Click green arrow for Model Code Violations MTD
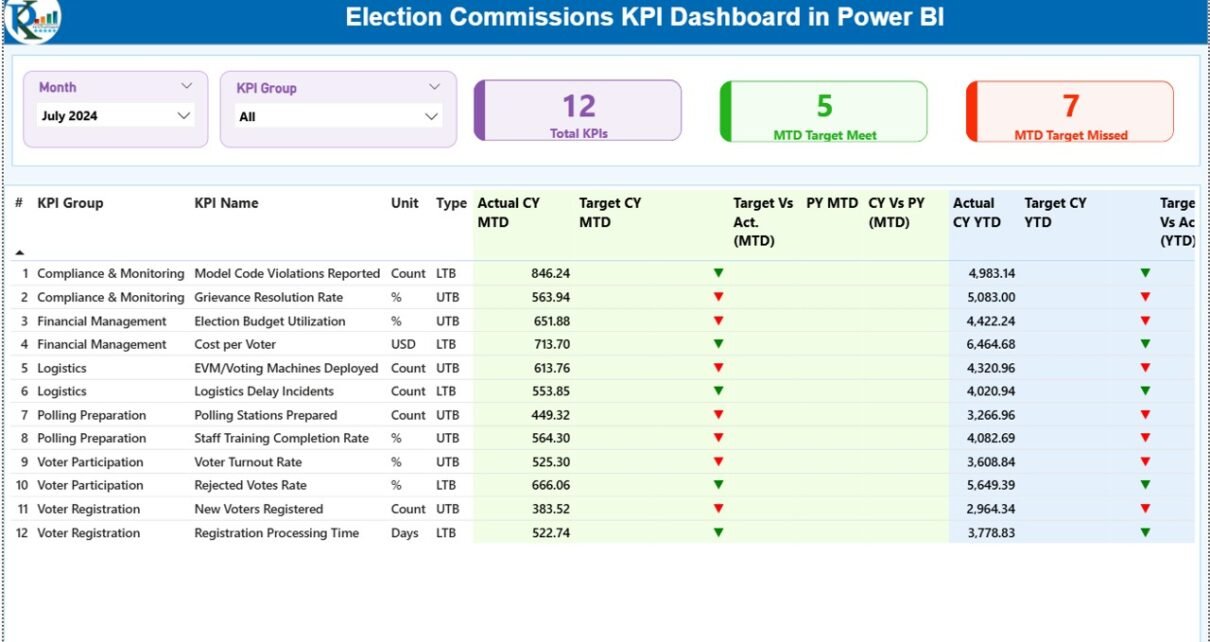The height and width of the screenshot is (642, 1210). pos(718,273)
